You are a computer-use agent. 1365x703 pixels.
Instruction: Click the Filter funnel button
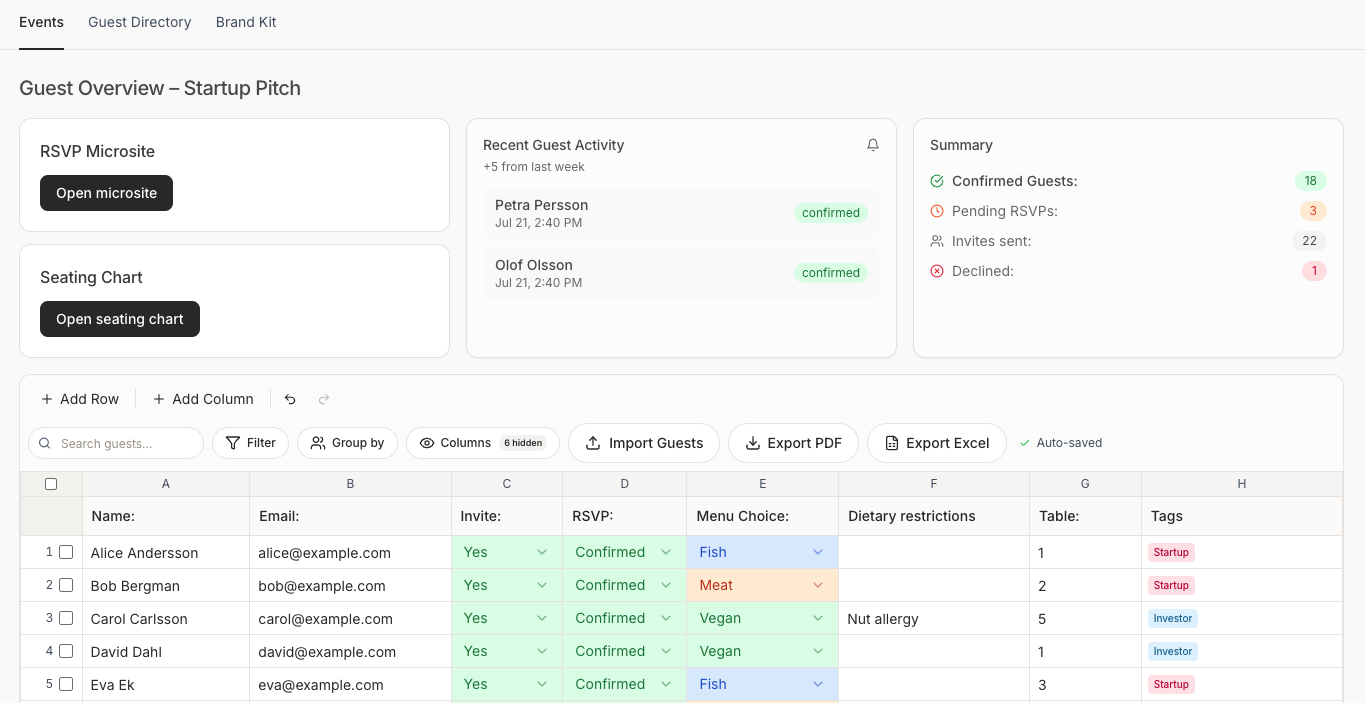[x=251, y=443]
